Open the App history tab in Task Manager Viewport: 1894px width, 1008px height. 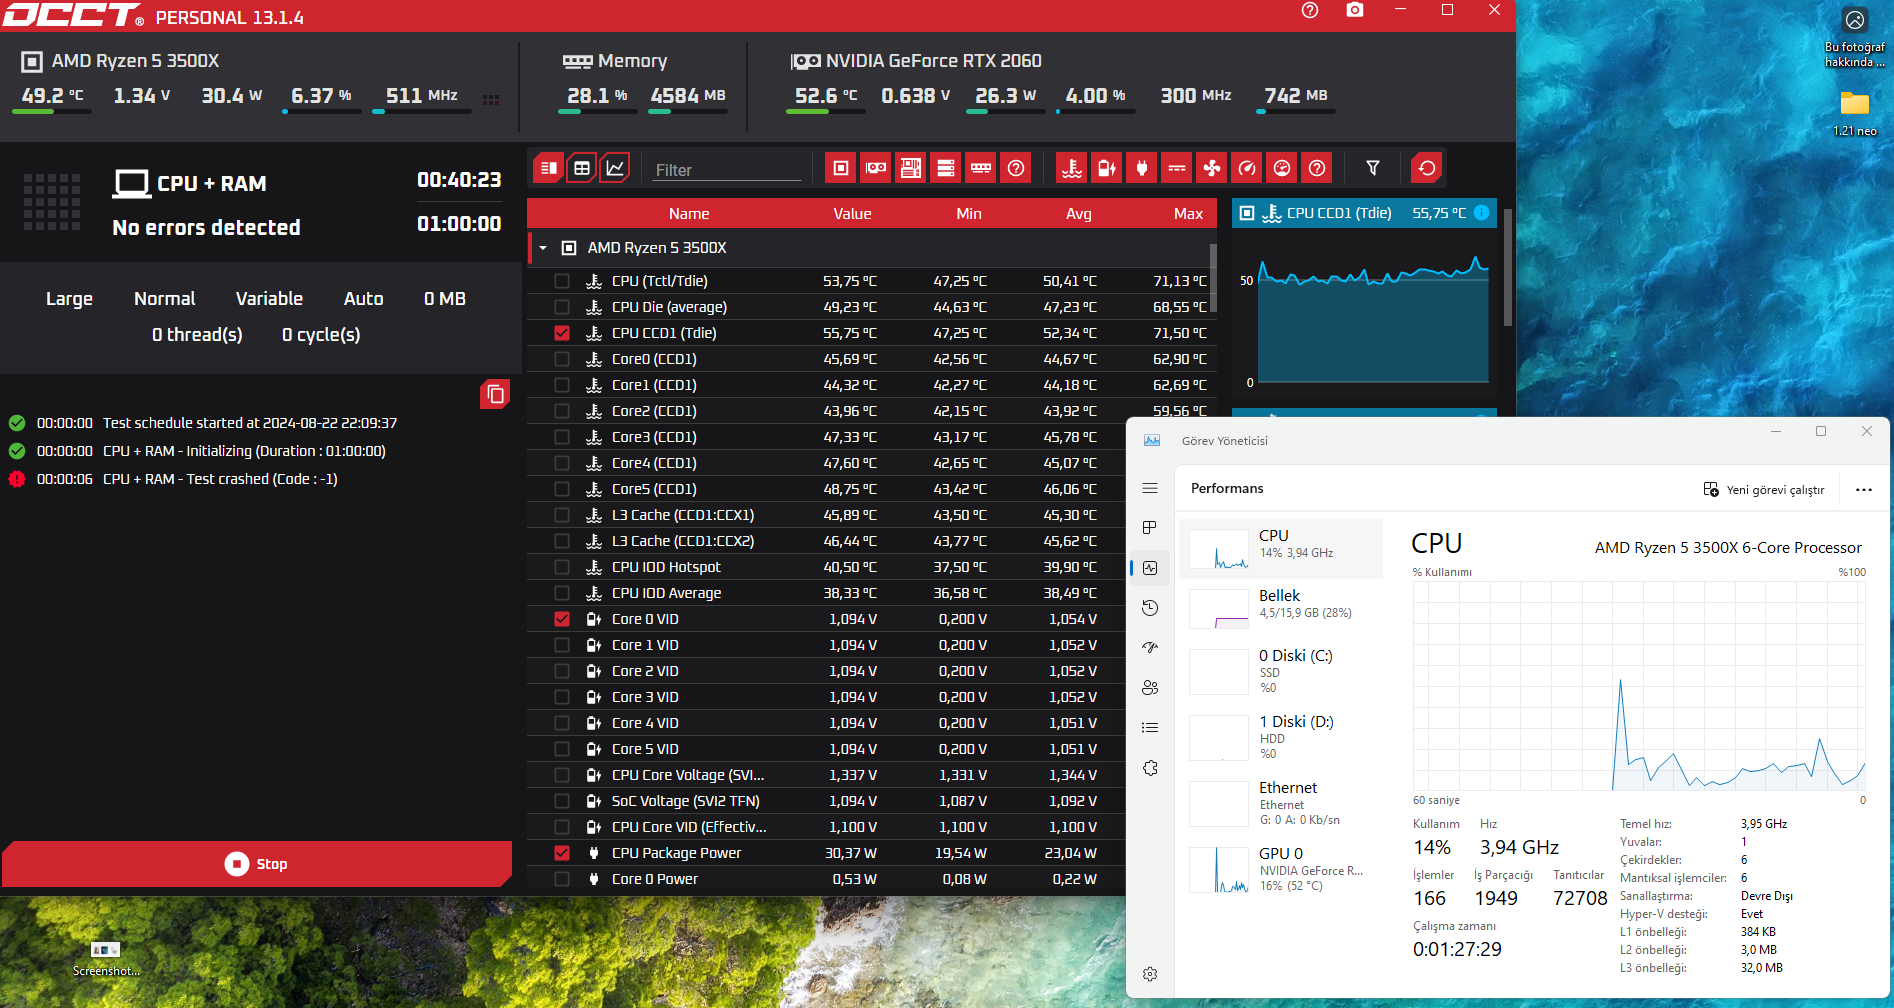1150,608
